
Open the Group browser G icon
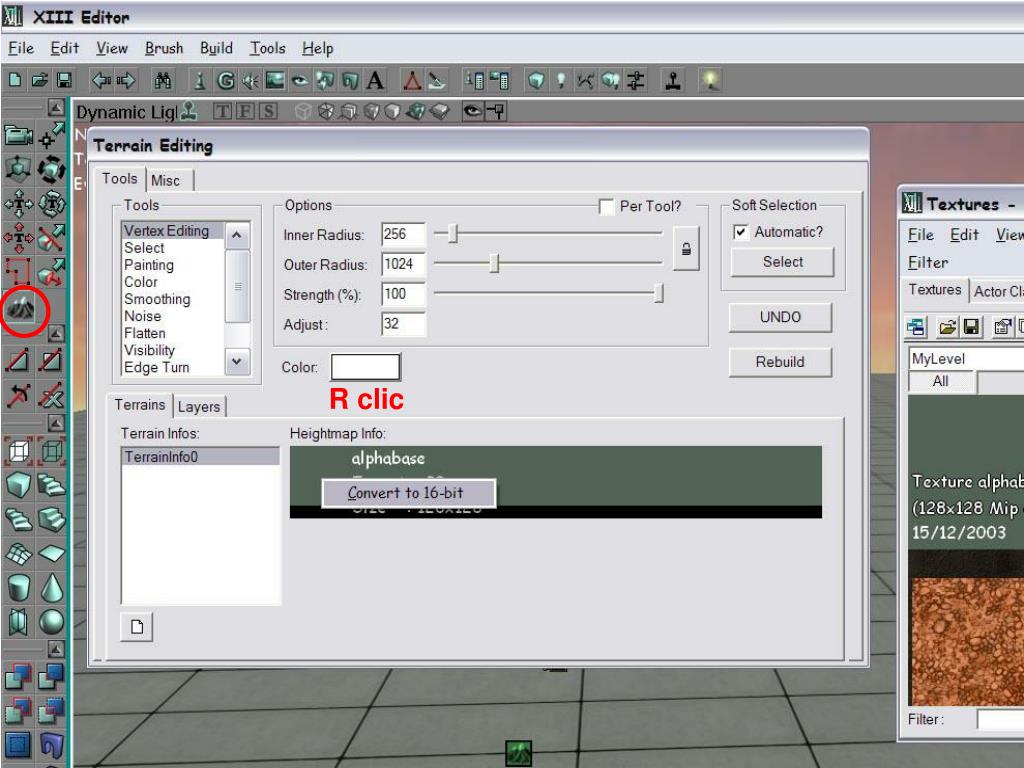coord(226,80)
